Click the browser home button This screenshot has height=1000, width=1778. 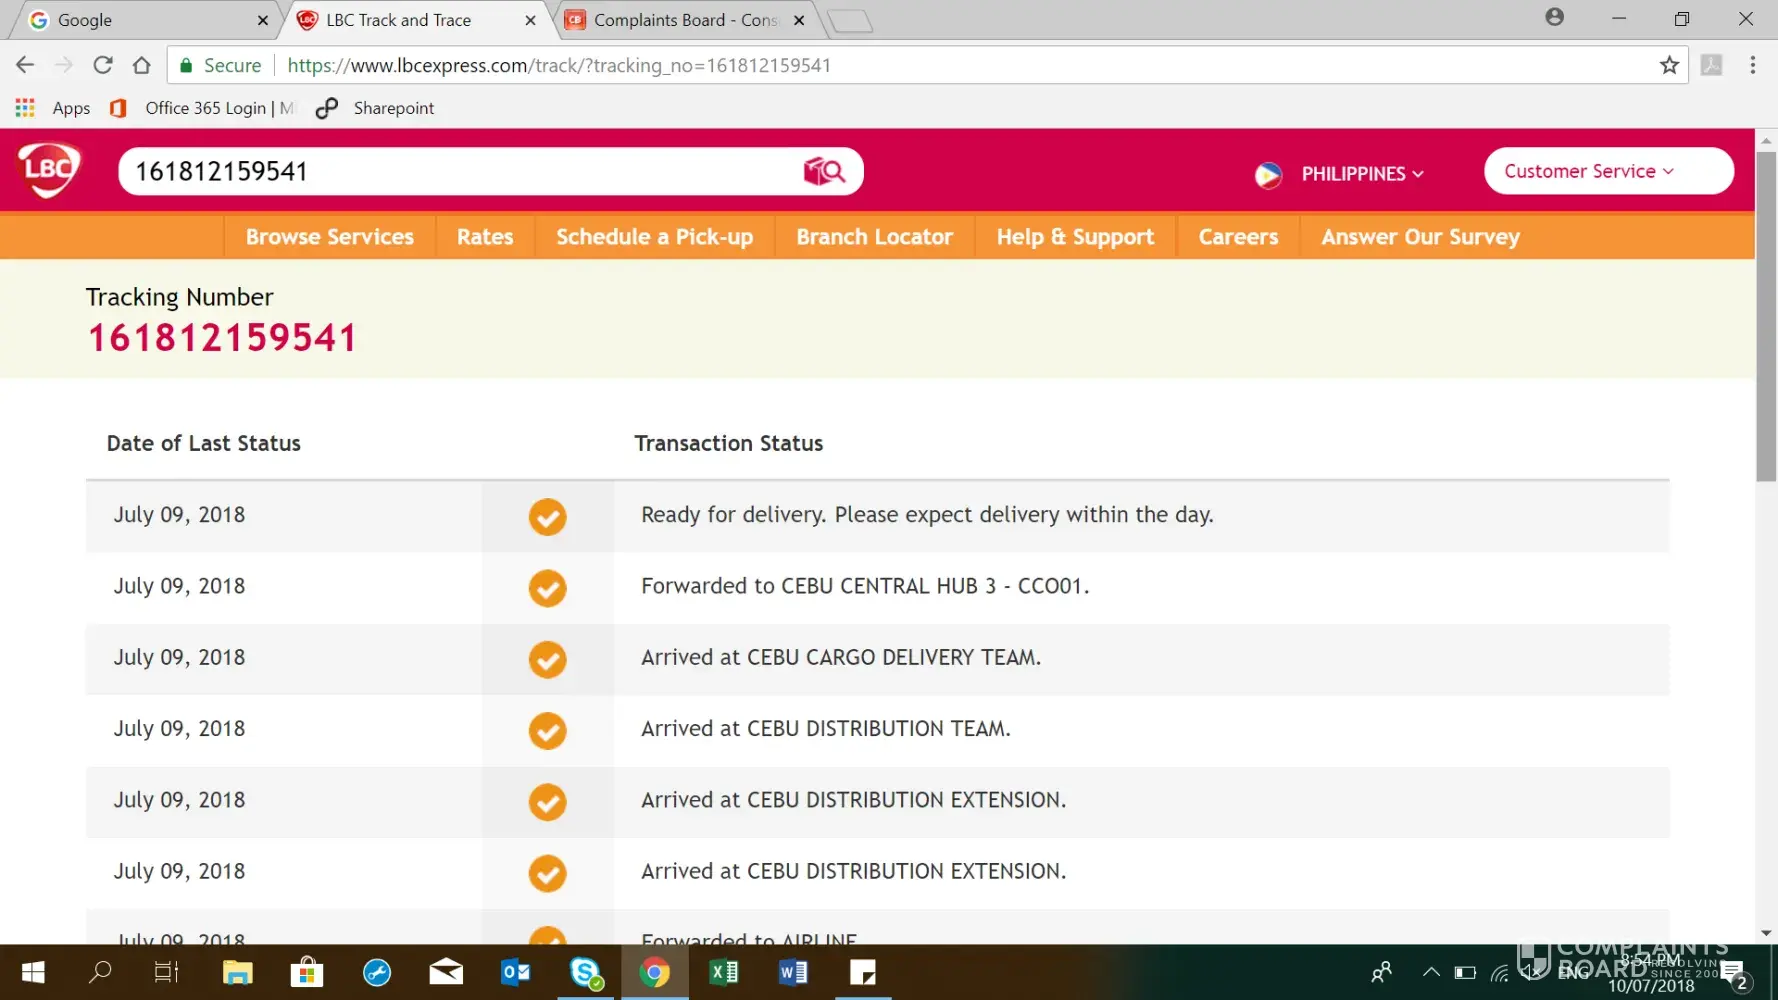click(x=141, y=66)
